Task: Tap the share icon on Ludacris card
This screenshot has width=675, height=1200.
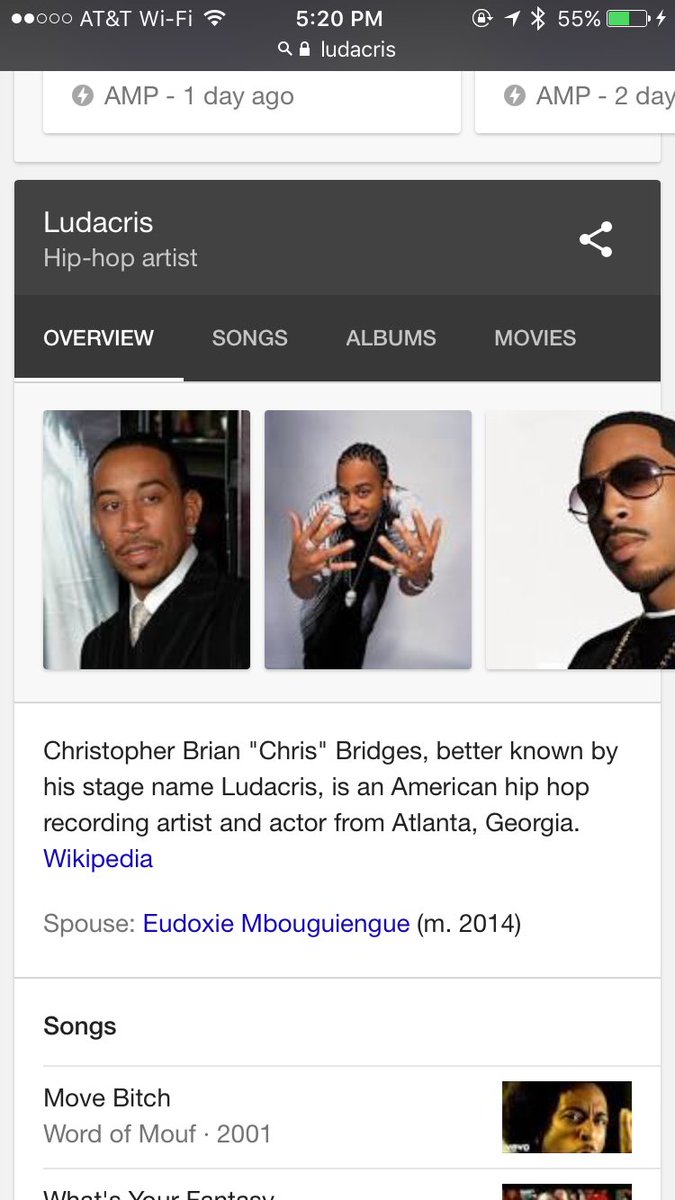Action: [x=596, y=239]
